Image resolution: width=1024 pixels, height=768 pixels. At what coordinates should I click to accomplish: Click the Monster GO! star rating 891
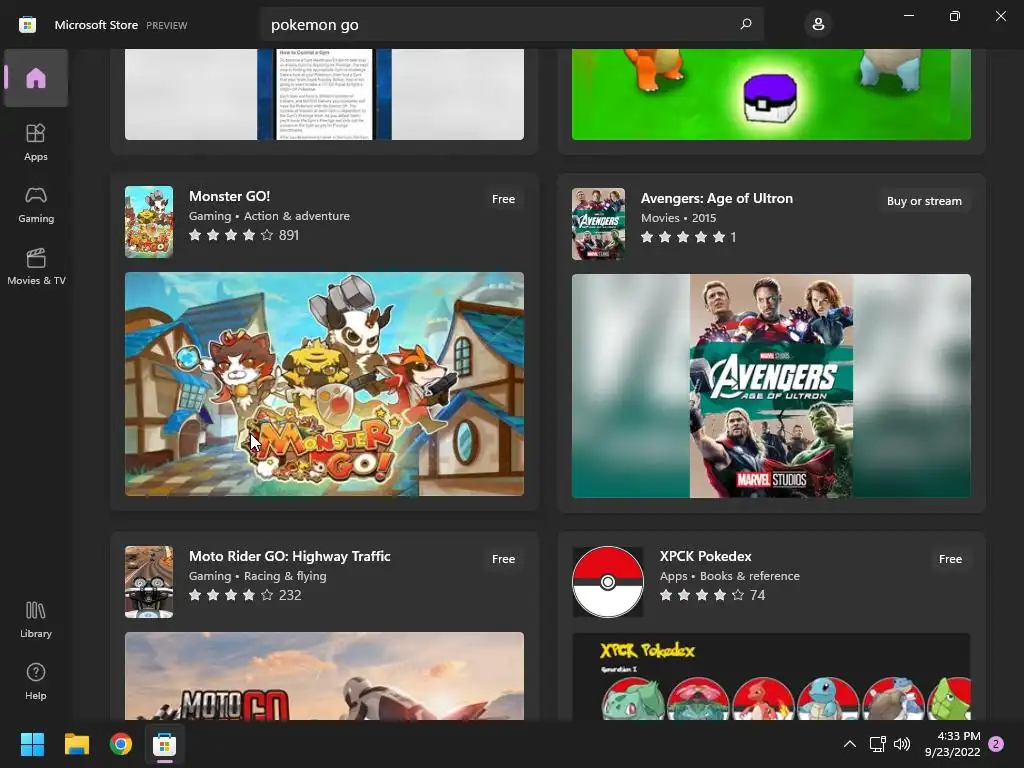point(244,235)
